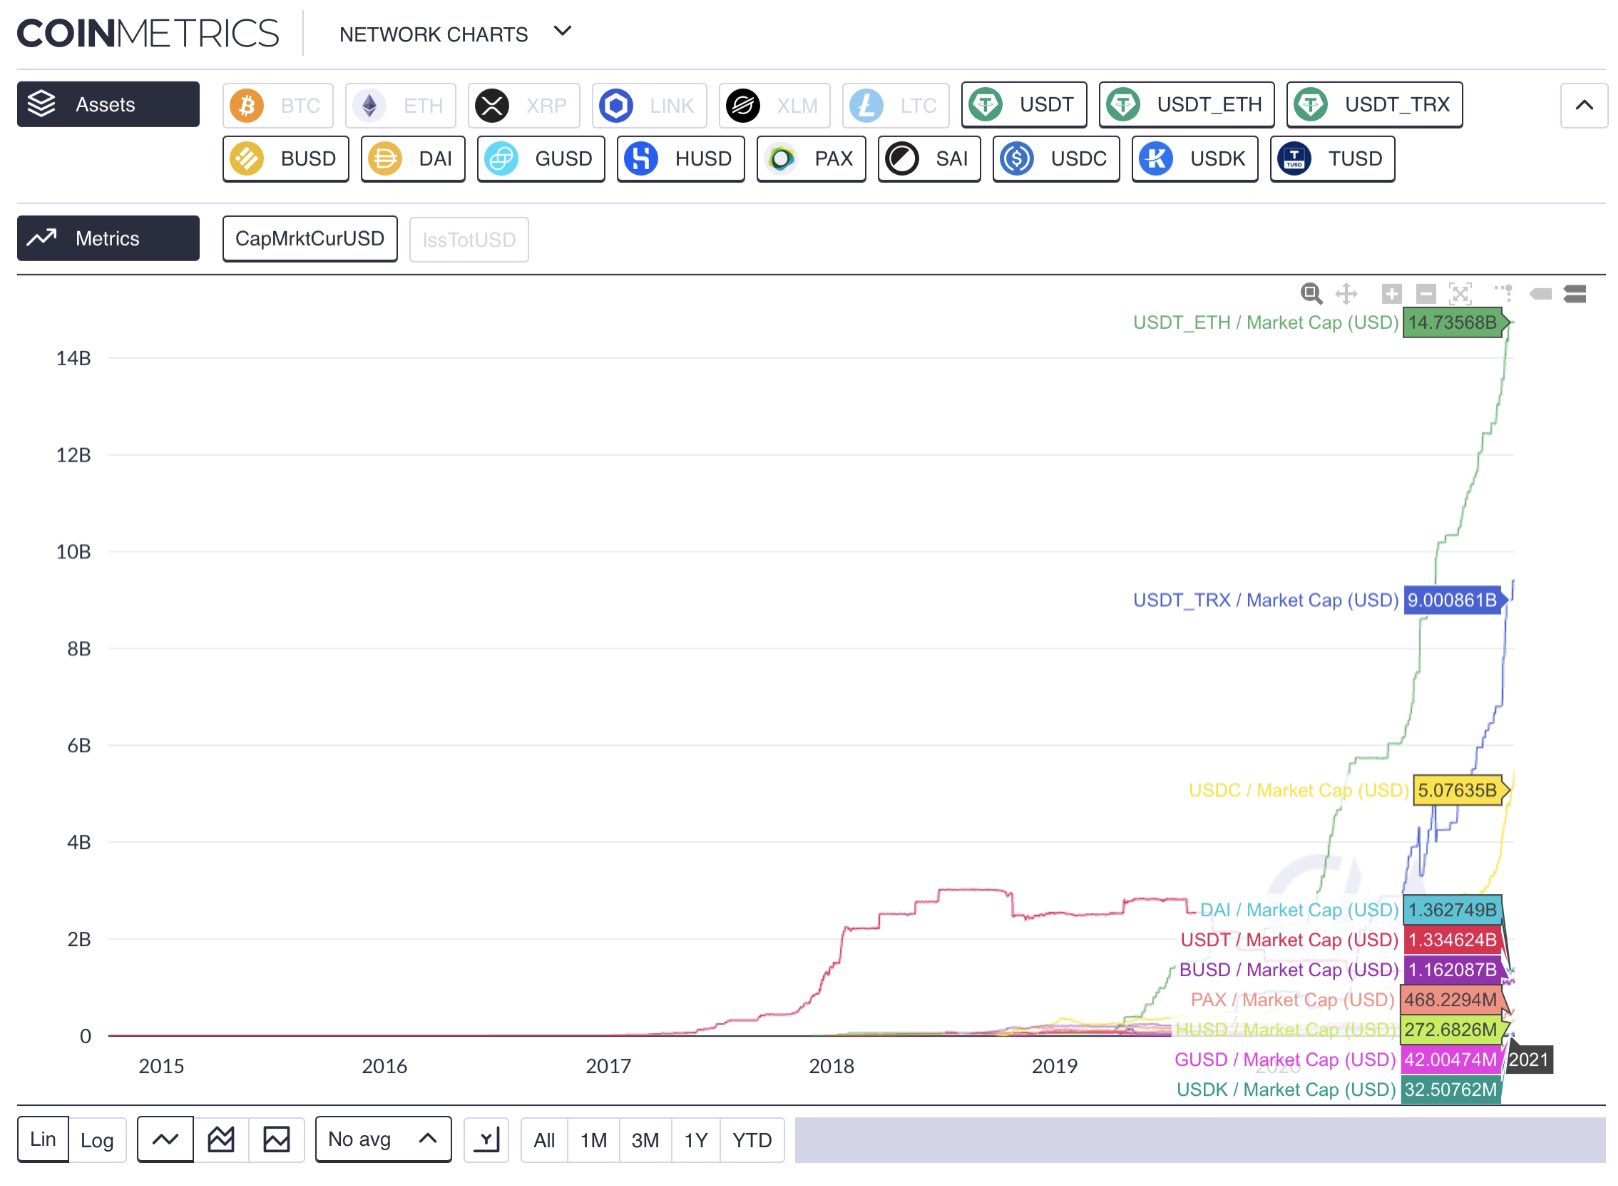1618x1186 pixels.
Task: Select the 1Y time range
Action: tap(696, 1140)
